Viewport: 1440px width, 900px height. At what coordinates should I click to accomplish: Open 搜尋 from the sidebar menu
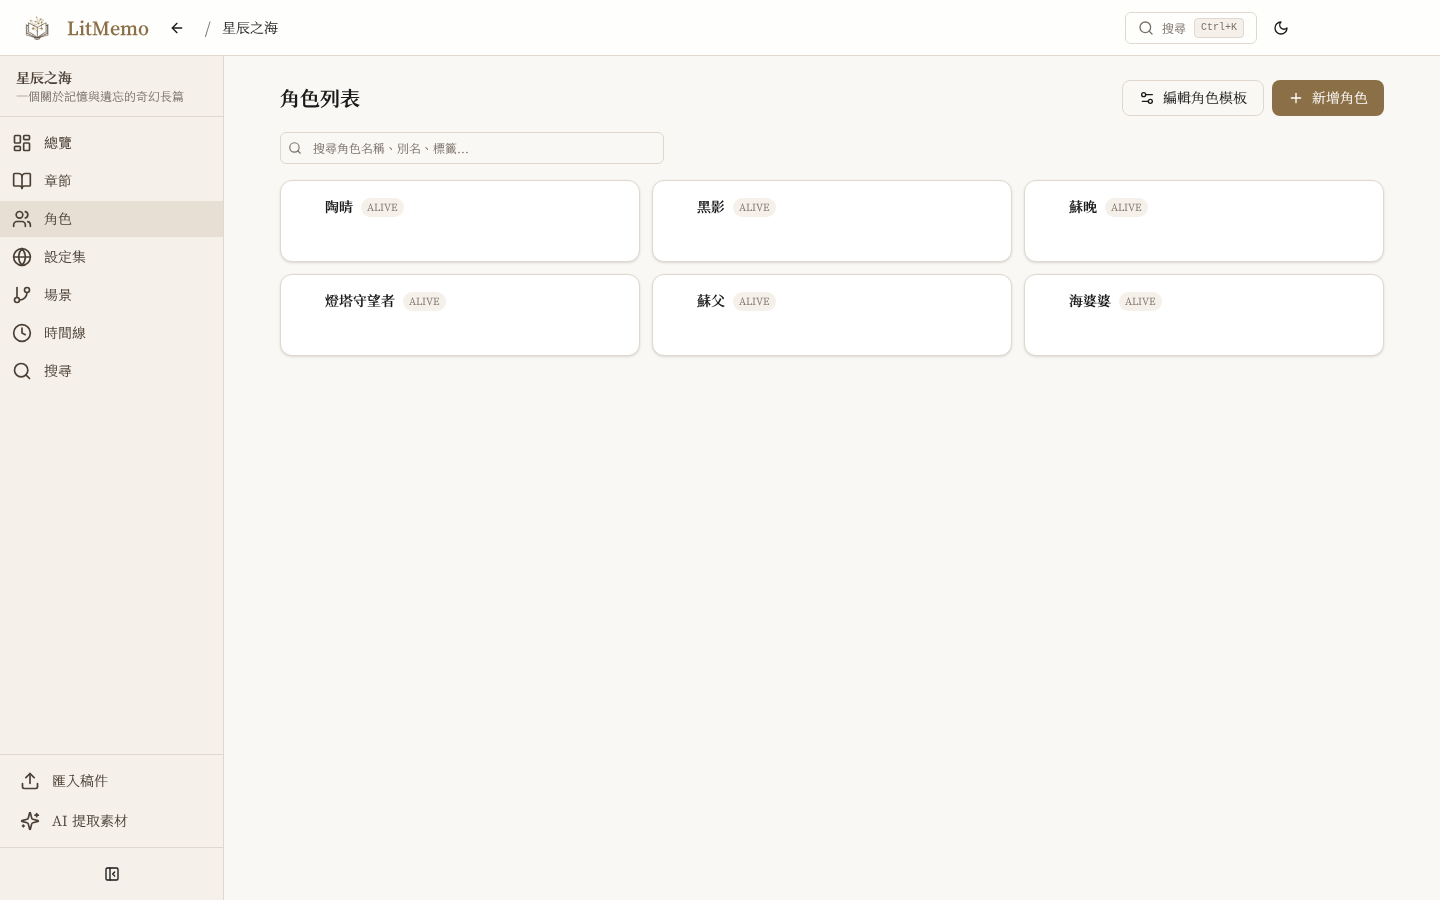[58, 371]
